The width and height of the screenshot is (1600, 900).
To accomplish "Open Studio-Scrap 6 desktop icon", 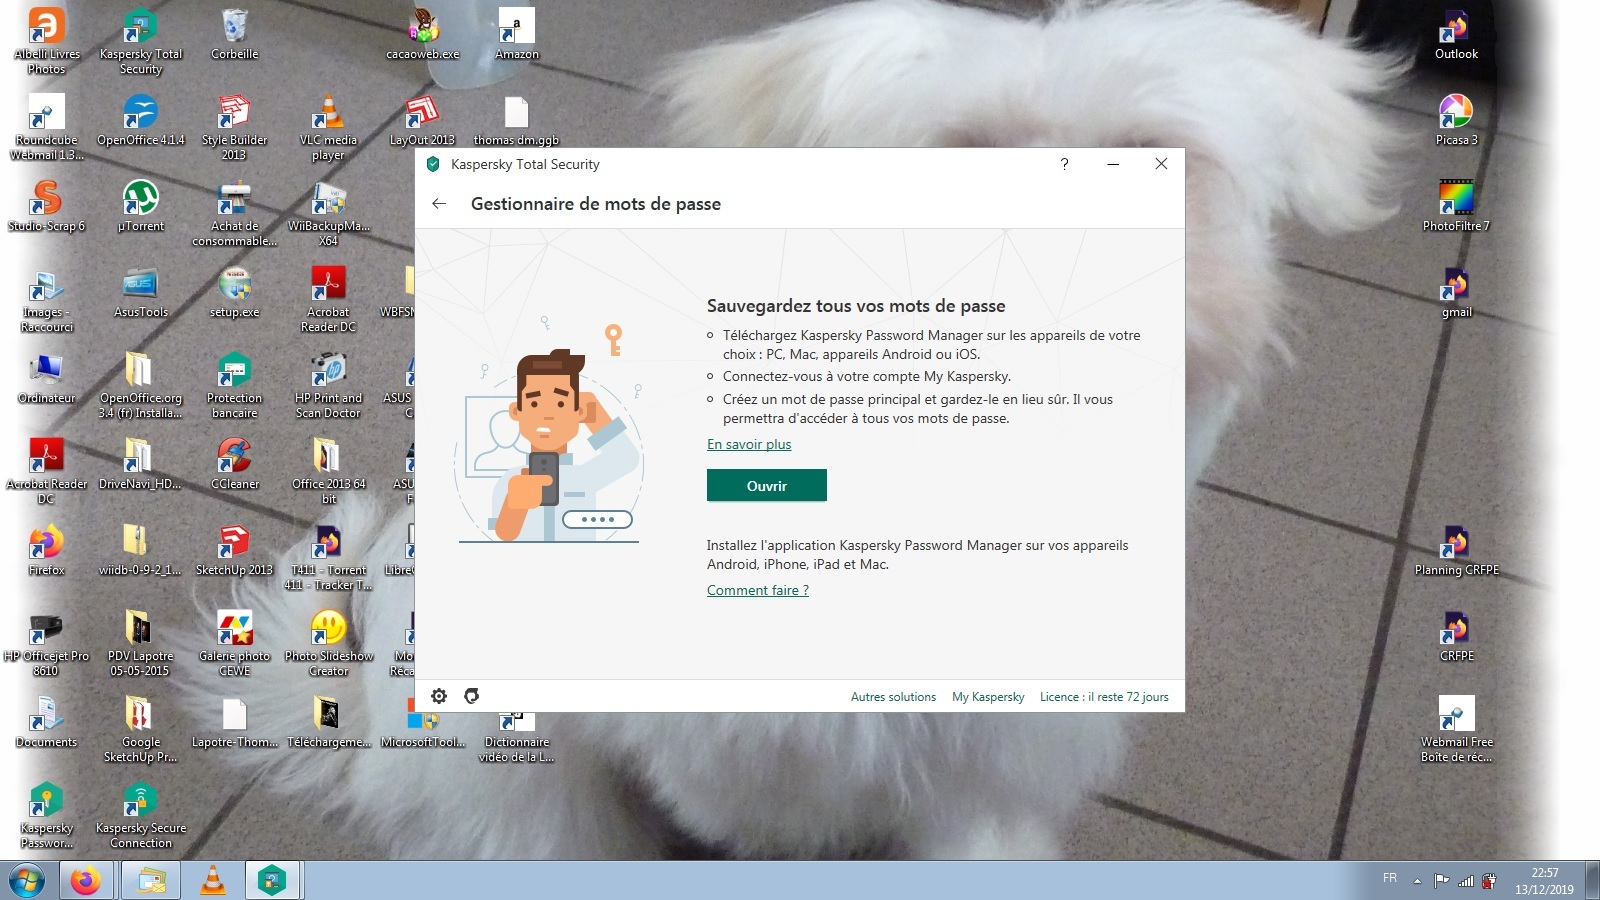I will [x=47, y=207].
